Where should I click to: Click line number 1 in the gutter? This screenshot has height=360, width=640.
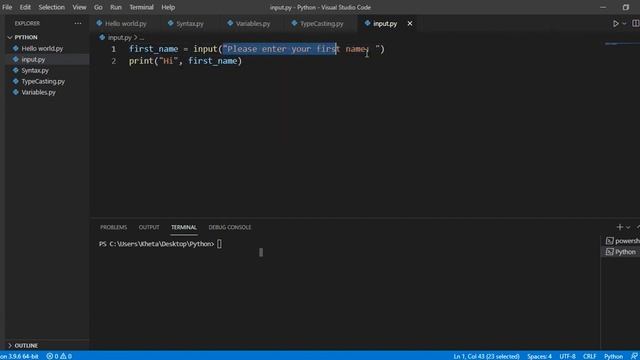[113, 49]
